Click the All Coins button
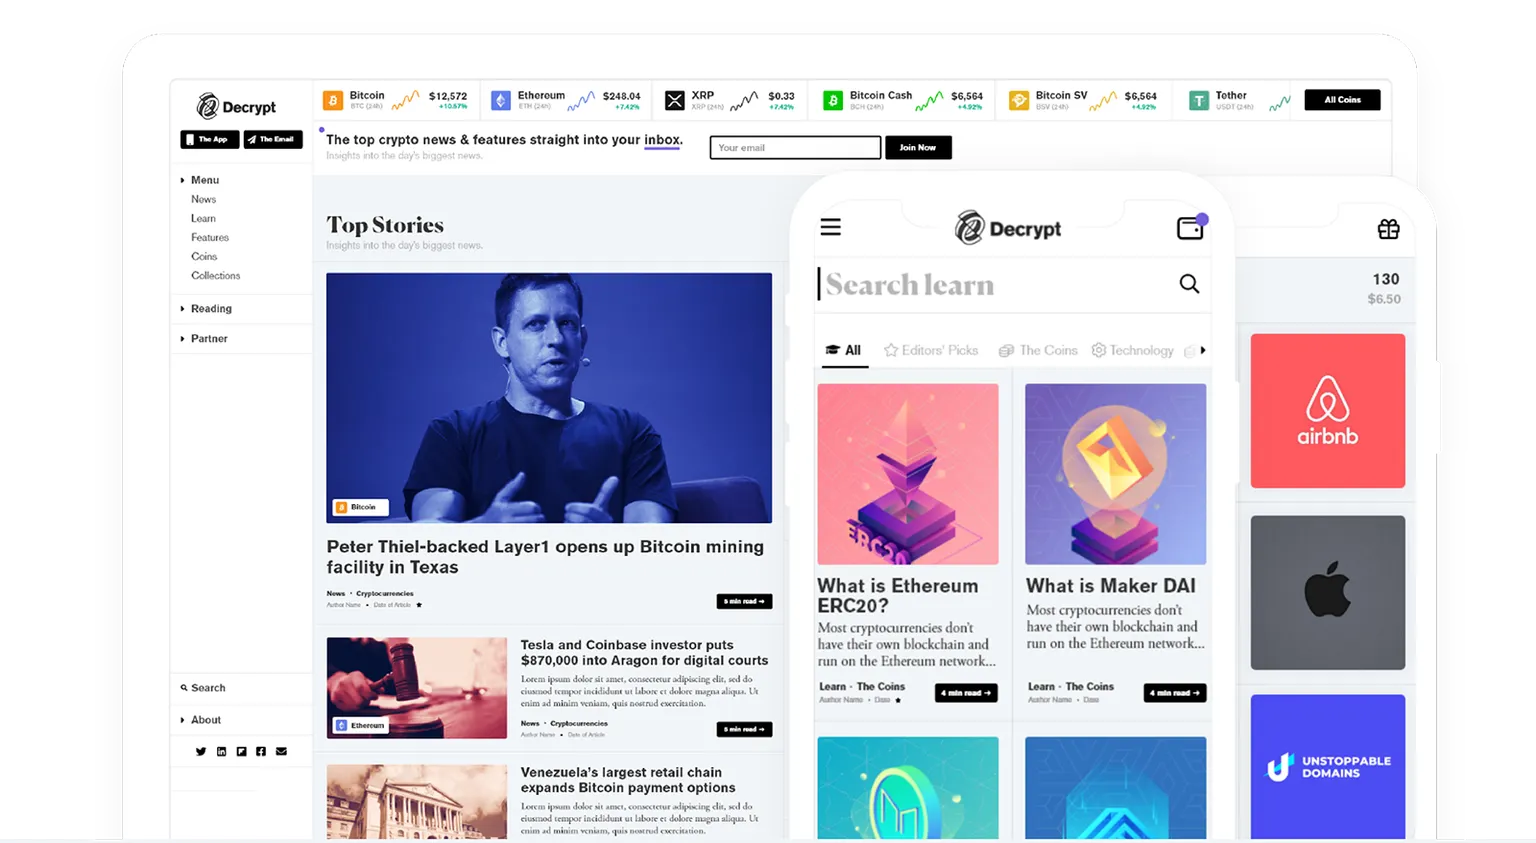The height and width of the screenshot is (843, 1536). click(x=1342, y=100)
